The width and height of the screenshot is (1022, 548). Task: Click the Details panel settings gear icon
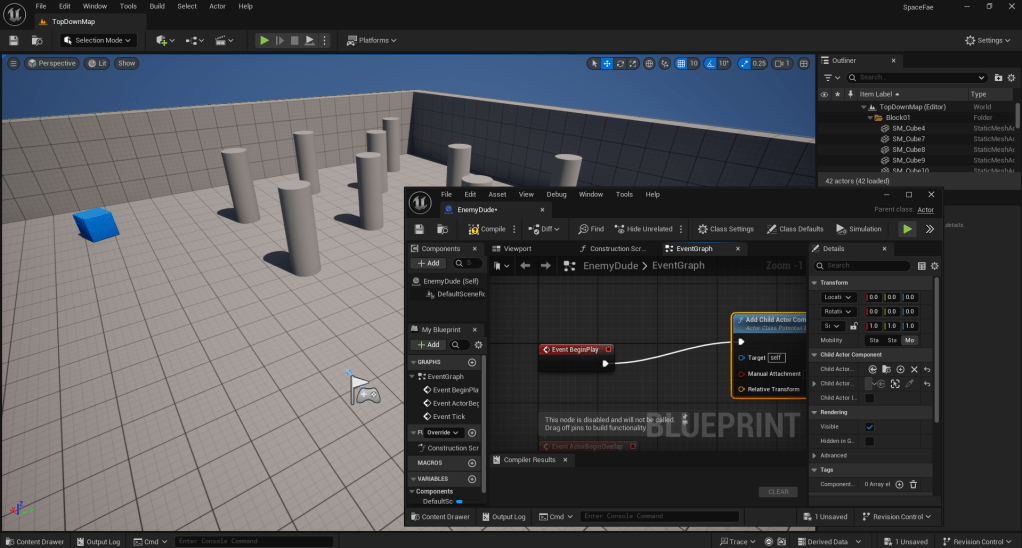click(x=935, y=266)
